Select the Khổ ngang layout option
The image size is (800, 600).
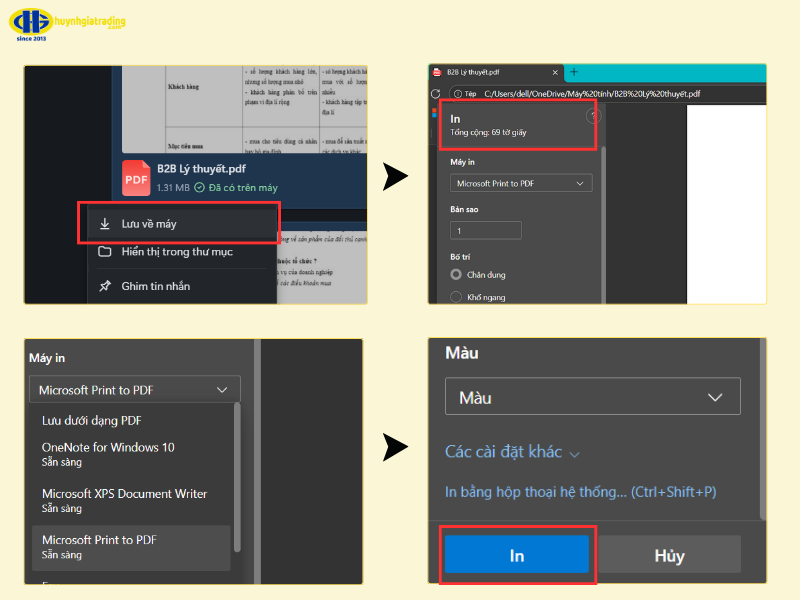tap(457, 297)
